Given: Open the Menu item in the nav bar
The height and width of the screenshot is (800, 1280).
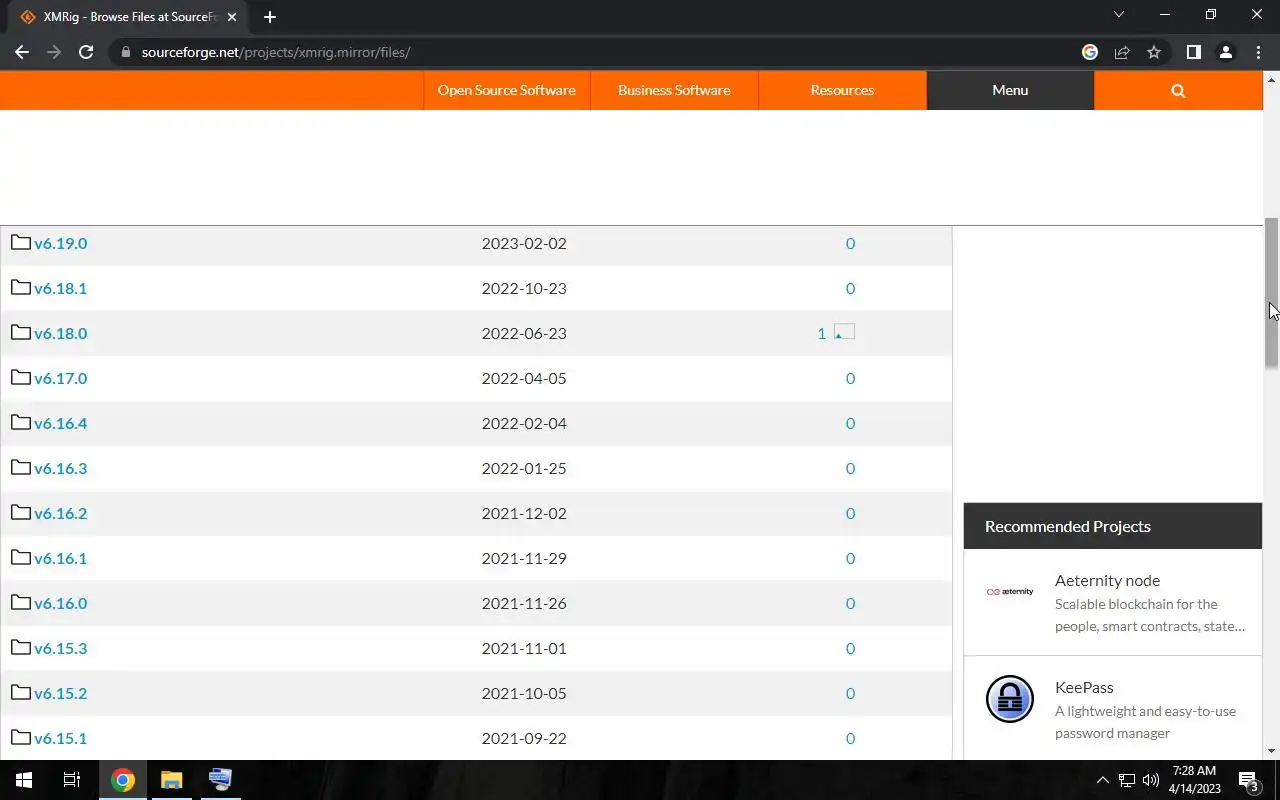Looking at the screenshot, I should click(x=1010, y=90).
